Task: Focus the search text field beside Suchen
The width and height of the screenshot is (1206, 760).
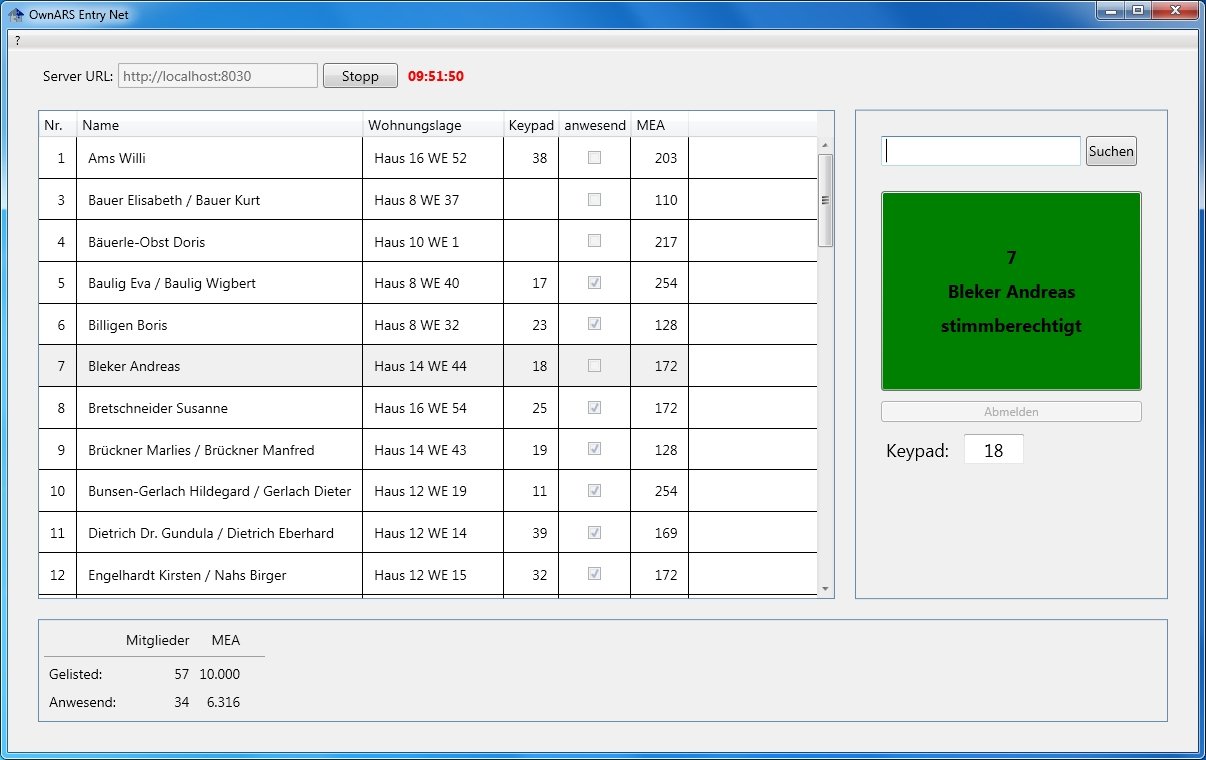Action: [981, 151]
